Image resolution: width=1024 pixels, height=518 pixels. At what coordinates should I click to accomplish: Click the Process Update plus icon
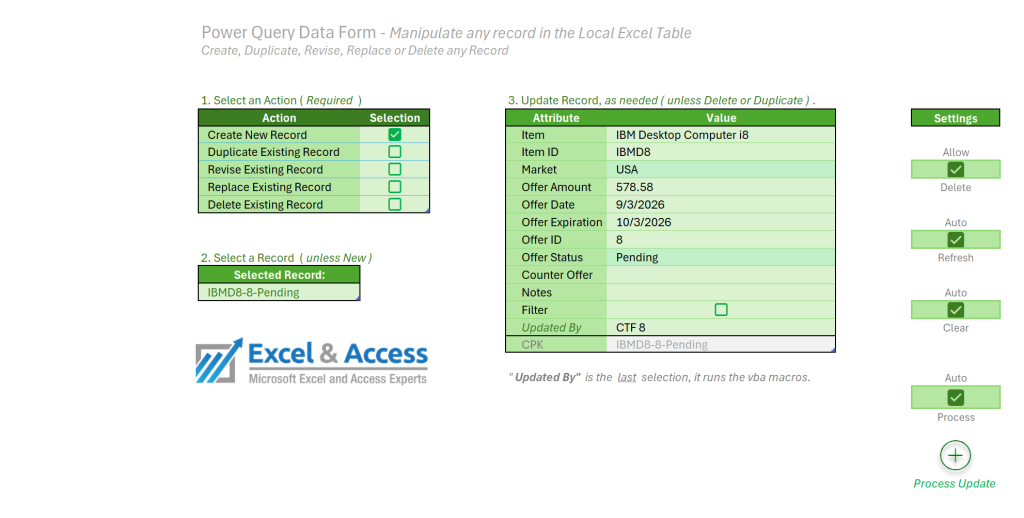955,455
